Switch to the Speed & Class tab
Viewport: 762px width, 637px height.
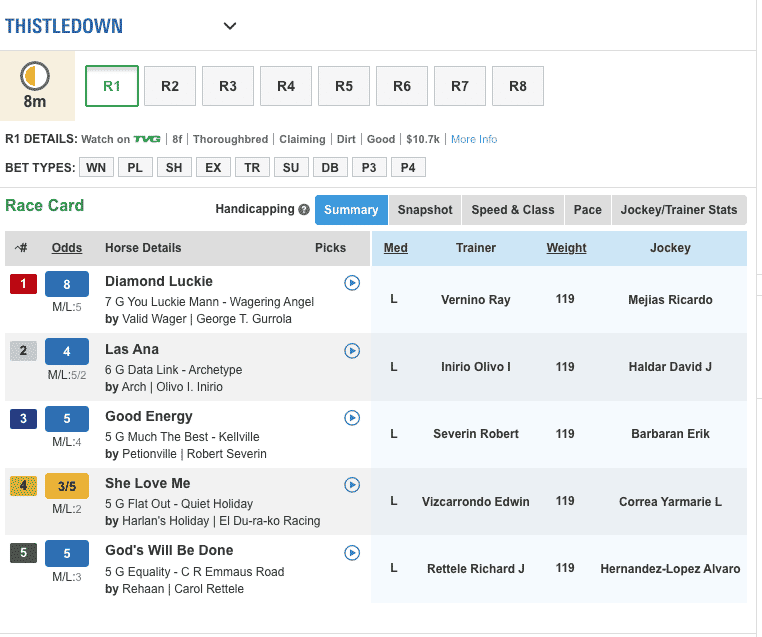click(x=512, y=210)
